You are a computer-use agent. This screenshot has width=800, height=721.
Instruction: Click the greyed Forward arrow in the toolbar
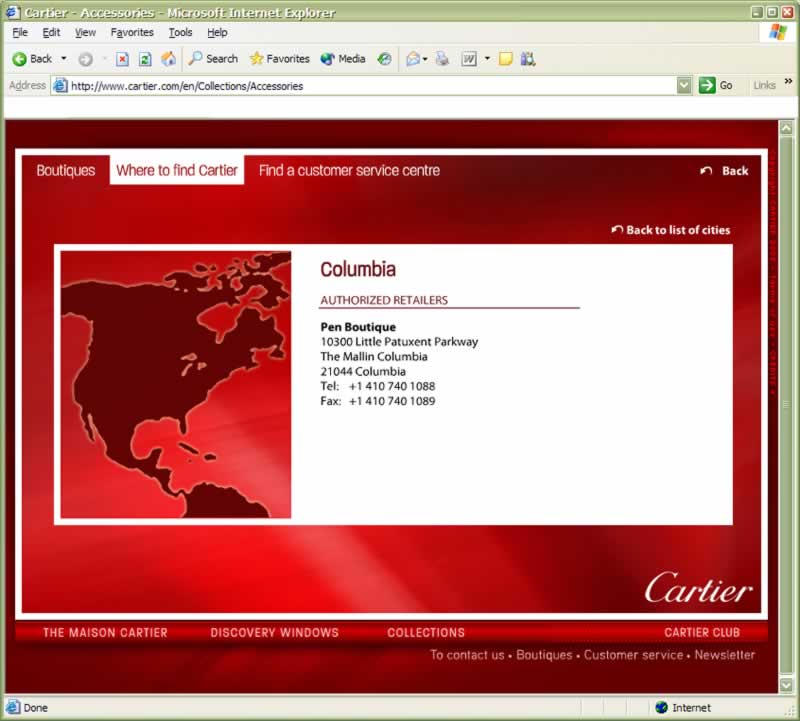pos(85,59)
